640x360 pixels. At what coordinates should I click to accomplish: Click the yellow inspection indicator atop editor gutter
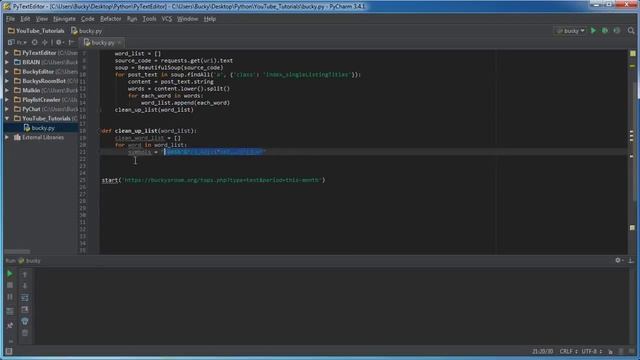[x=633, y=53]
